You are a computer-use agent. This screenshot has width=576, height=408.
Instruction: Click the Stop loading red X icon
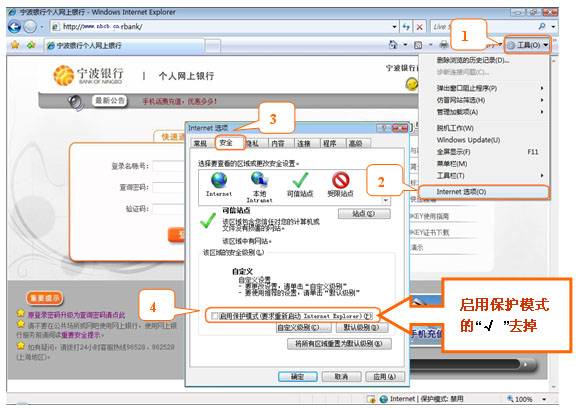(x=419, y=26)
